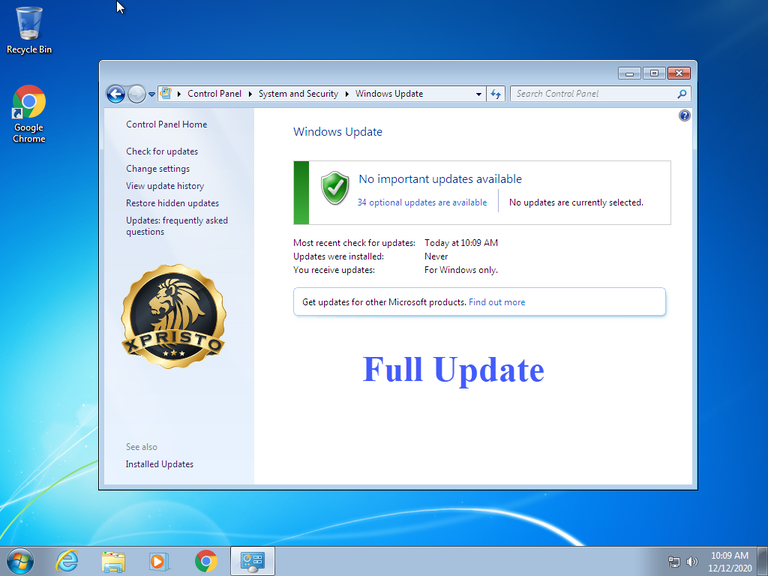Click Restore hidden updates
The image size is (768, 576).
point(172,203)
